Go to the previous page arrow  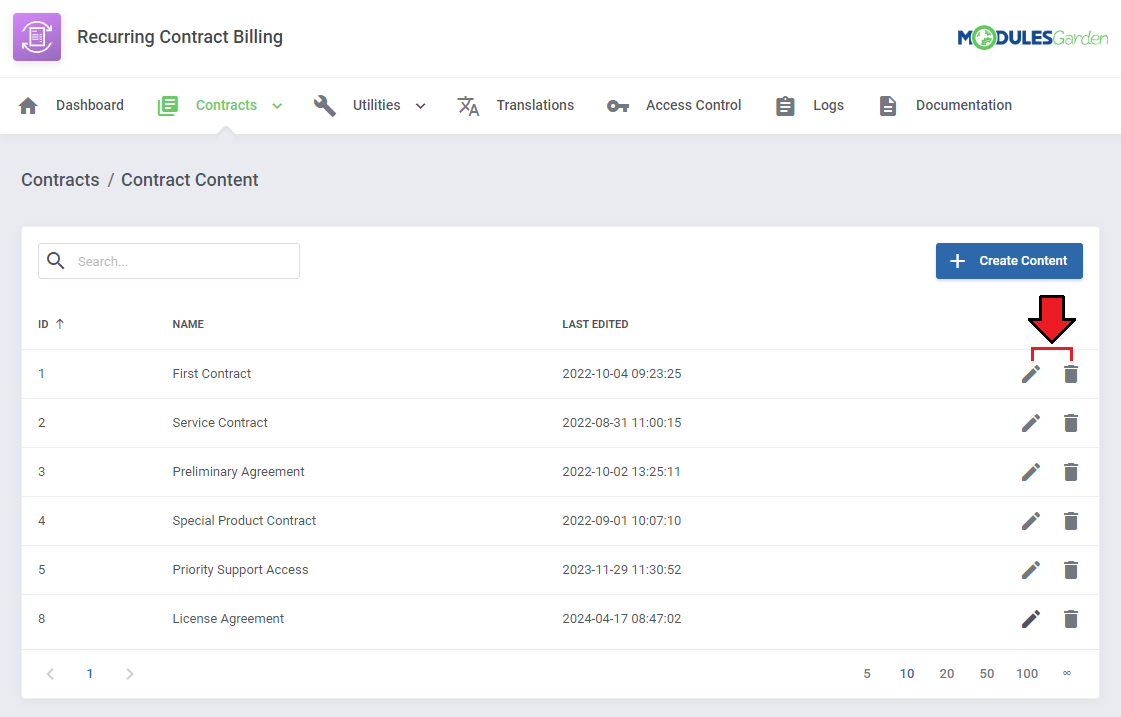pyautogui.click(x=50, y=673)
